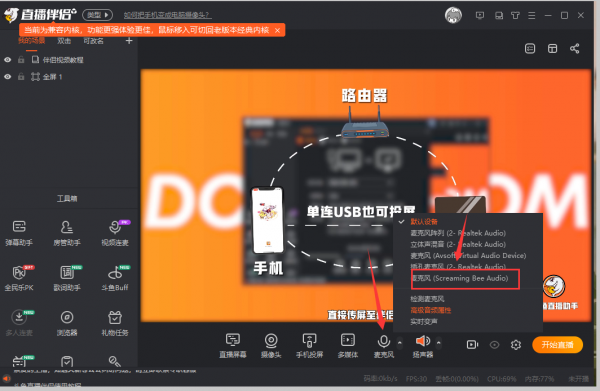Open the 类型 type dropdown in the title bar
This screenshot has width=600, height=391.
tap(98, 15)
